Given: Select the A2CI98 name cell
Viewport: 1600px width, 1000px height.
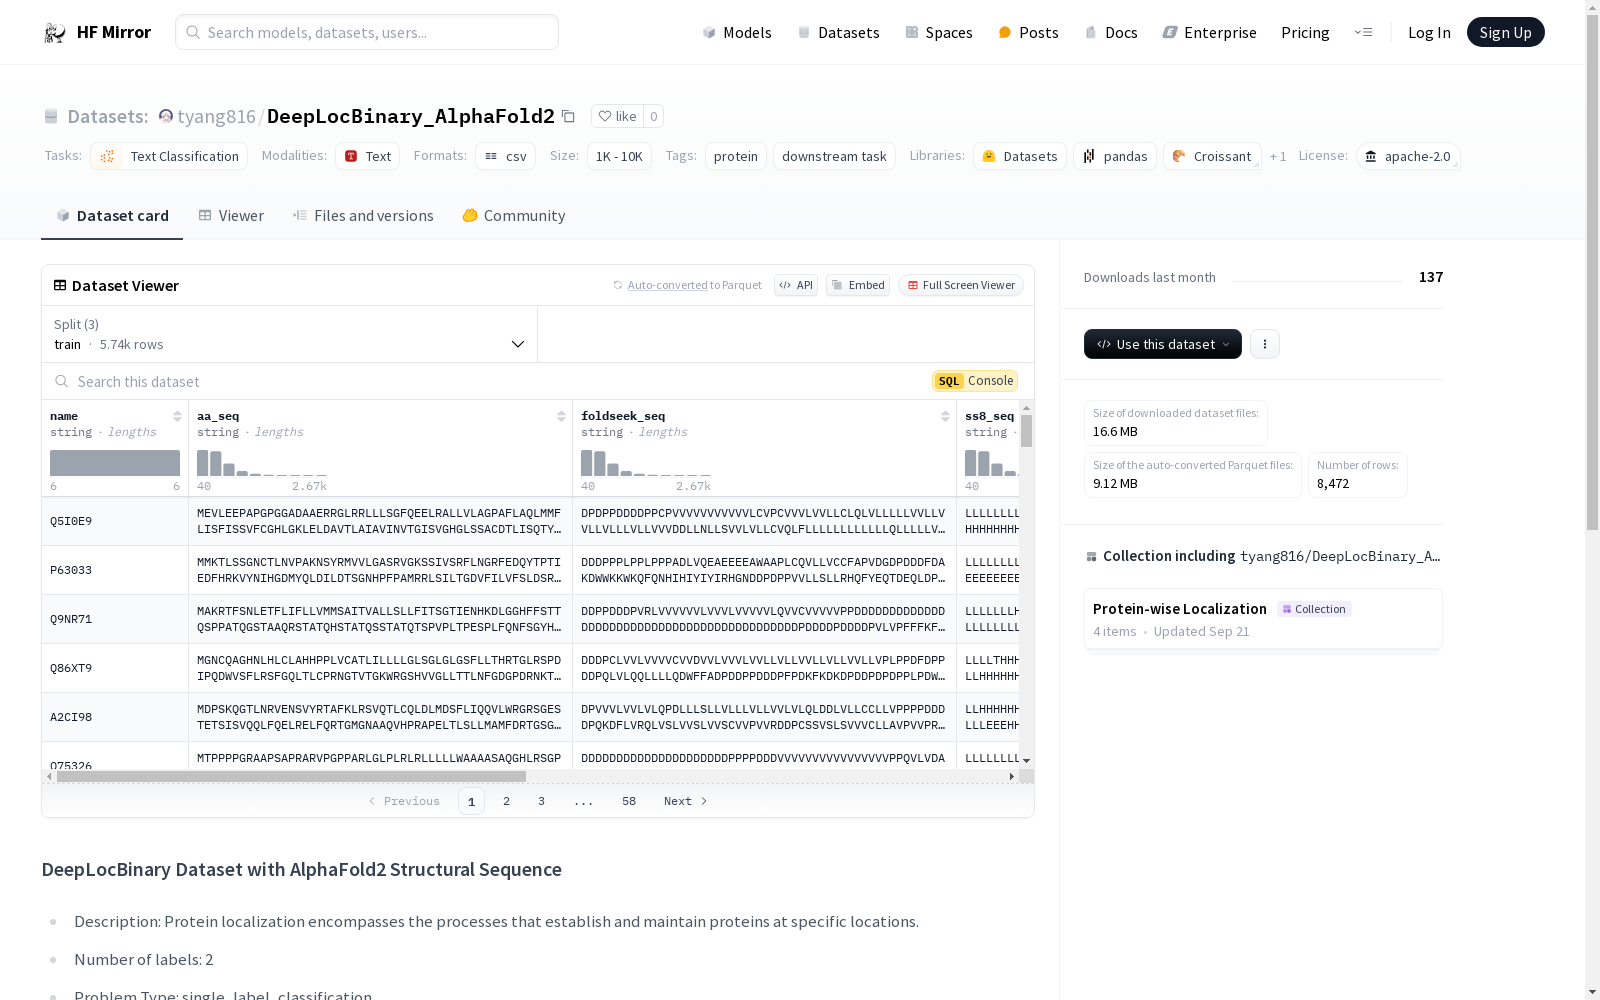Looking at the screenshot, I should pos(115,717).
